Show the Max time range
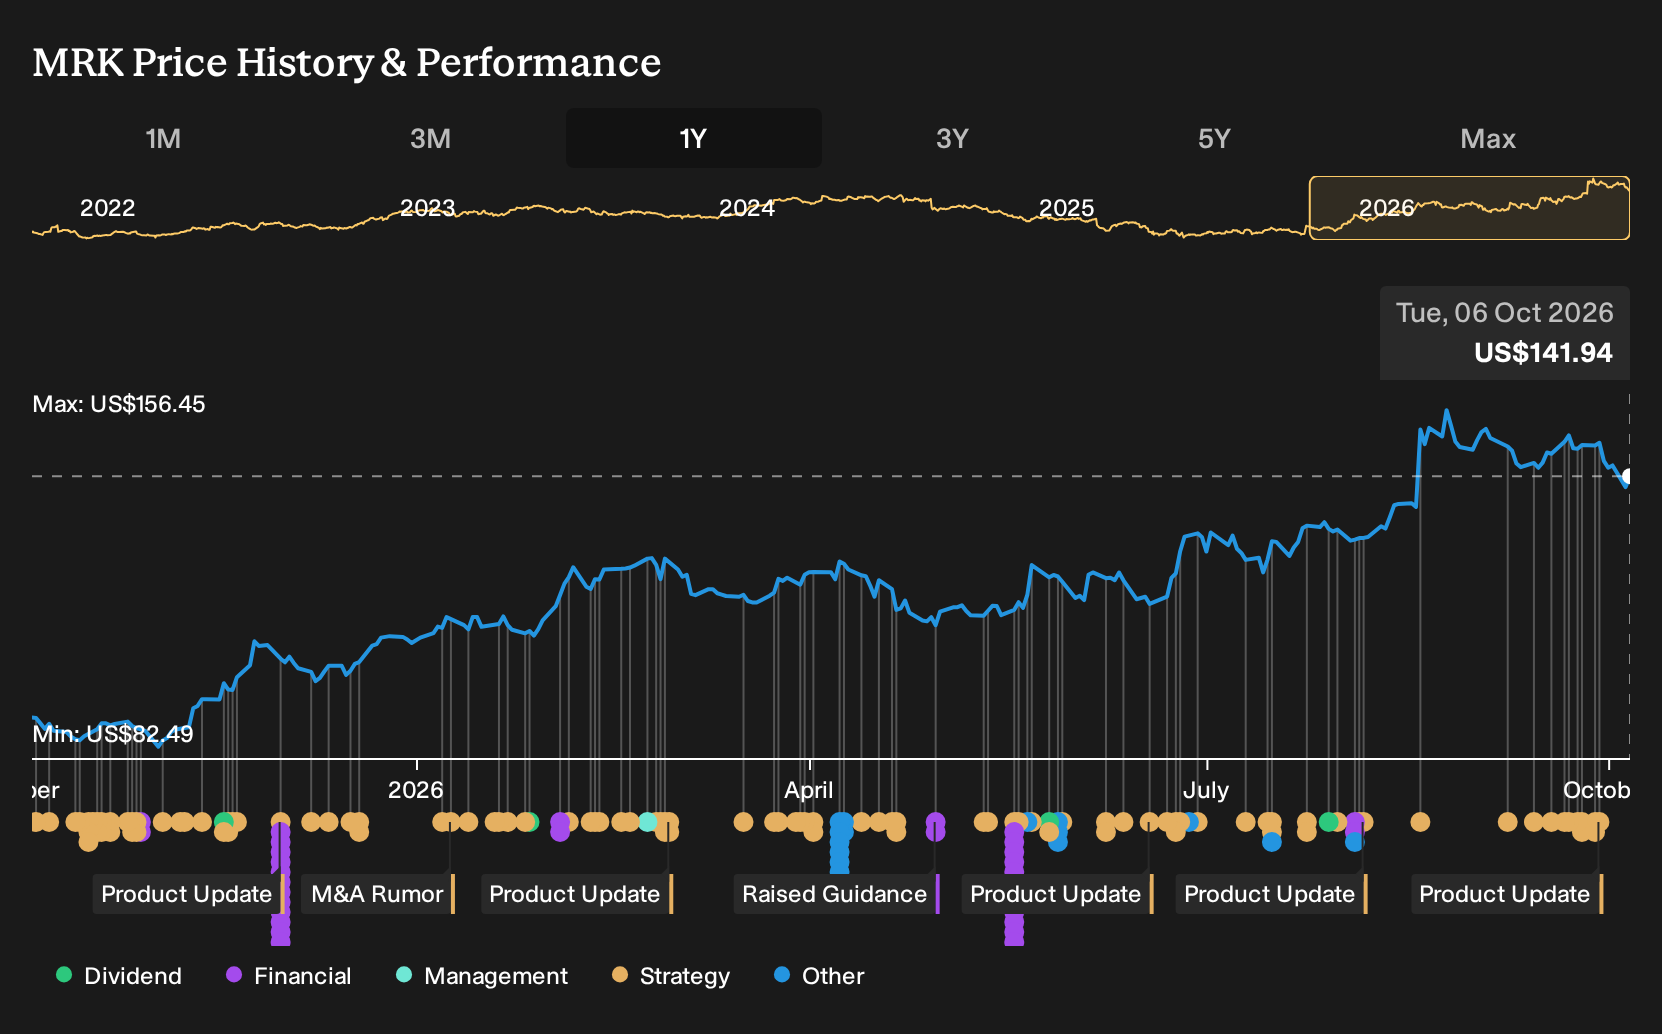Image resolution: width=1662 pixels, height=1034 pixels. click(1488, 138)
